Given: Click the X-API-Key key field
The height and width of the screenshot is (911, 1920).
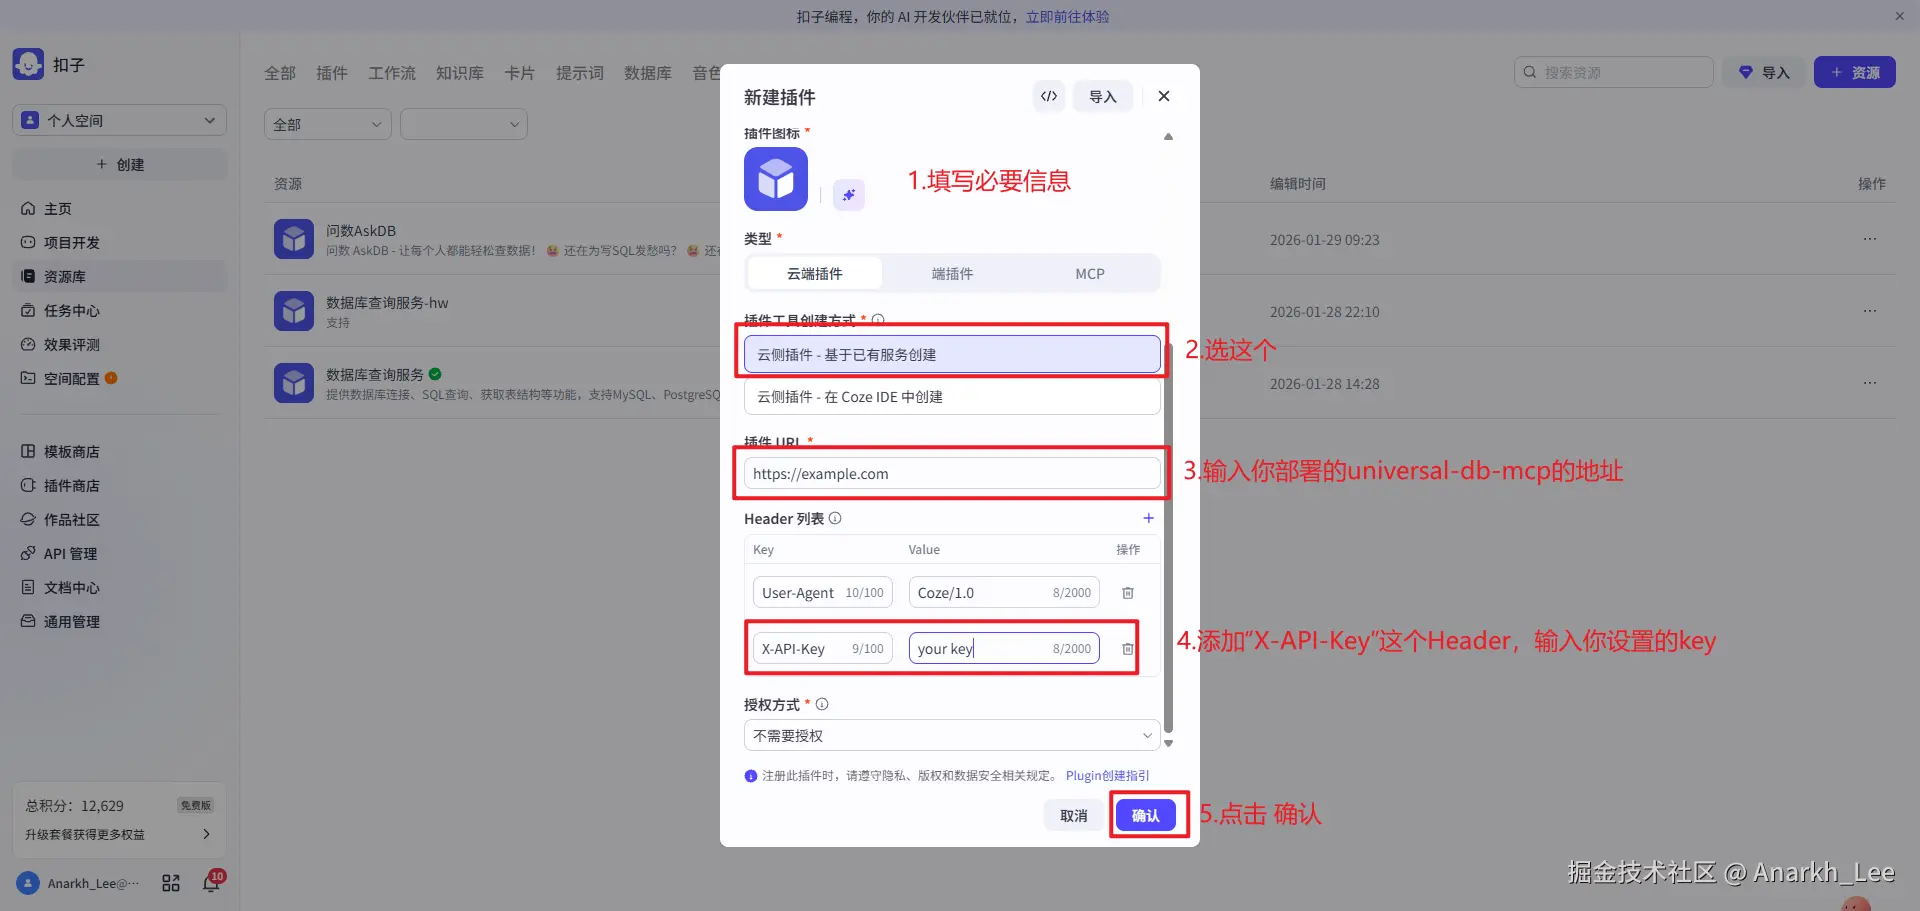Looking at the screenshot, I should pyautogui.click(x=822, y=649).
